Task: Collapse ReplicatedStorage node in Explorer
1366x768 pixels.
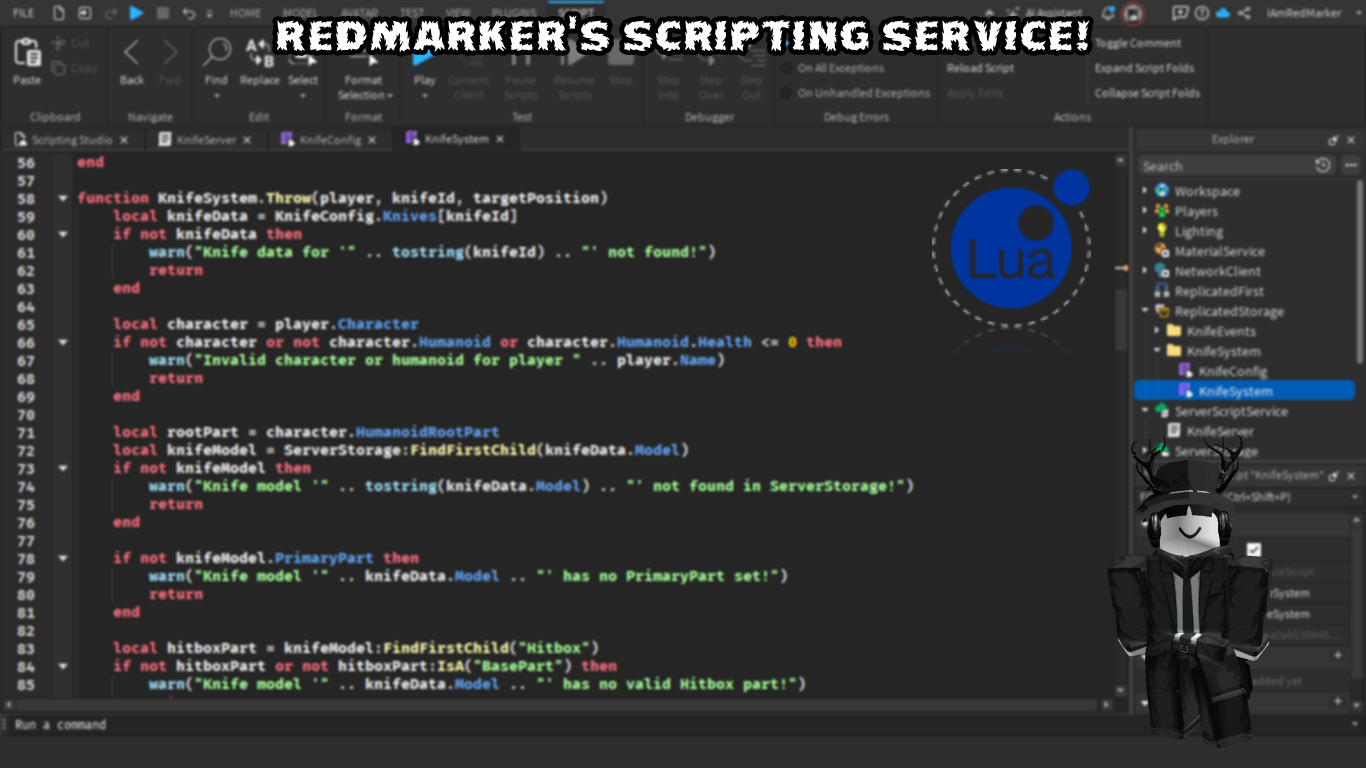Action: click(1146, 311)
